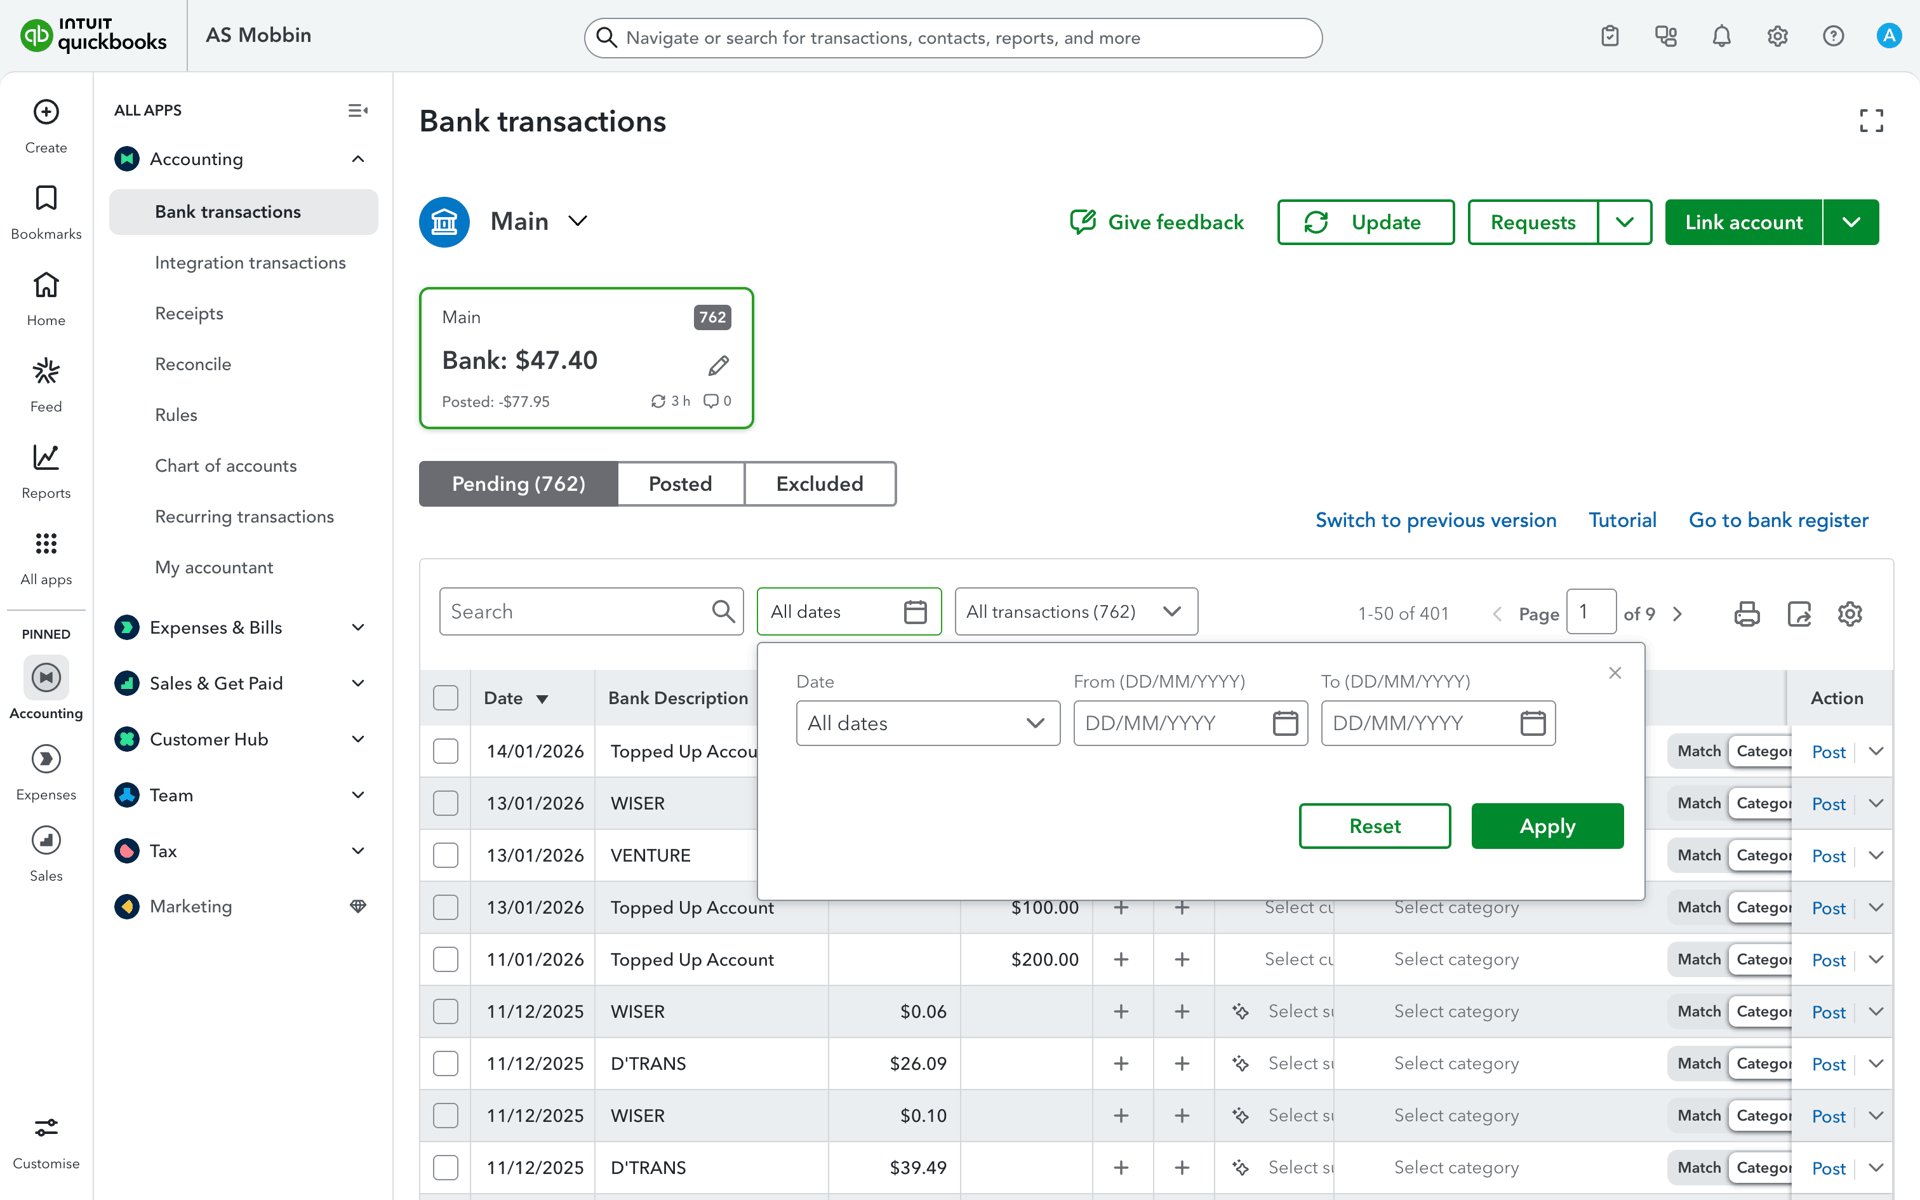This screenshot has height=1200, width=1920.
Task: Select checkbox for $200.00 Topped Up row
Action: (446, 959)
